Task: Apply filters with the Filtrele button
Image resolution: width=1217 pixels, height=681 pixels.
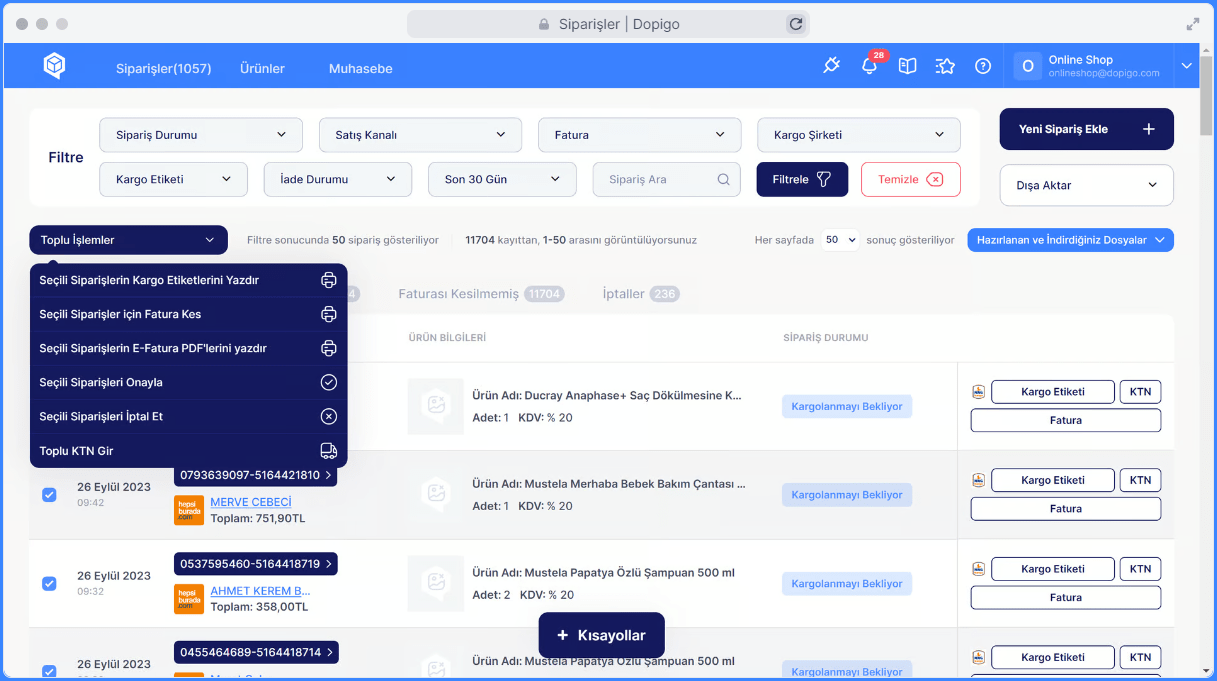Action: point(802,180)
